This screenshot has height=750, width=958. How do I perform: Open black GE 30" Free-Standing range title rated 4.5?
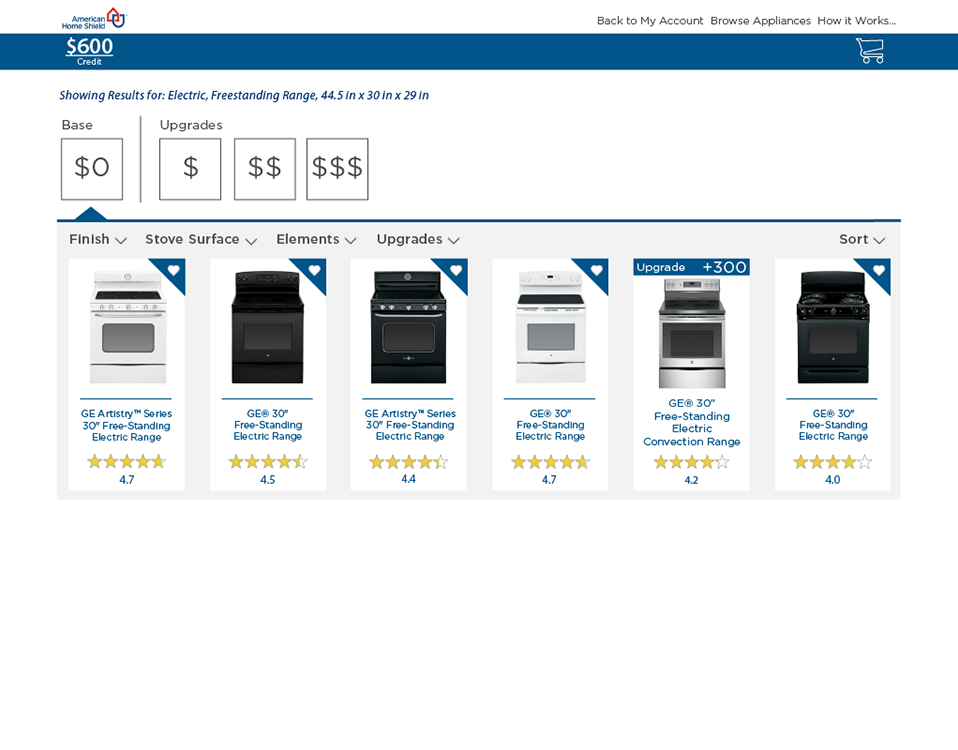point(268,424)
